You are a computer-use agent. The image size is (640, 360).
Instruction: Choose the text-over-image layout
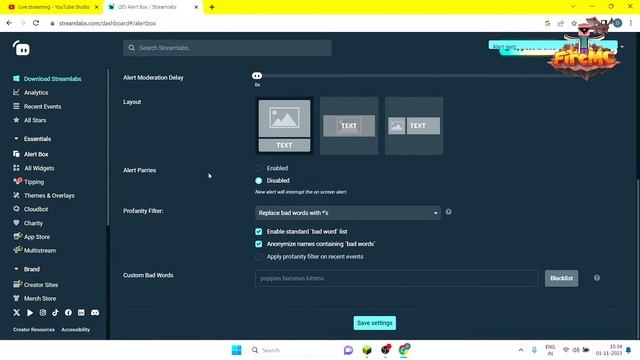point(349,126)
